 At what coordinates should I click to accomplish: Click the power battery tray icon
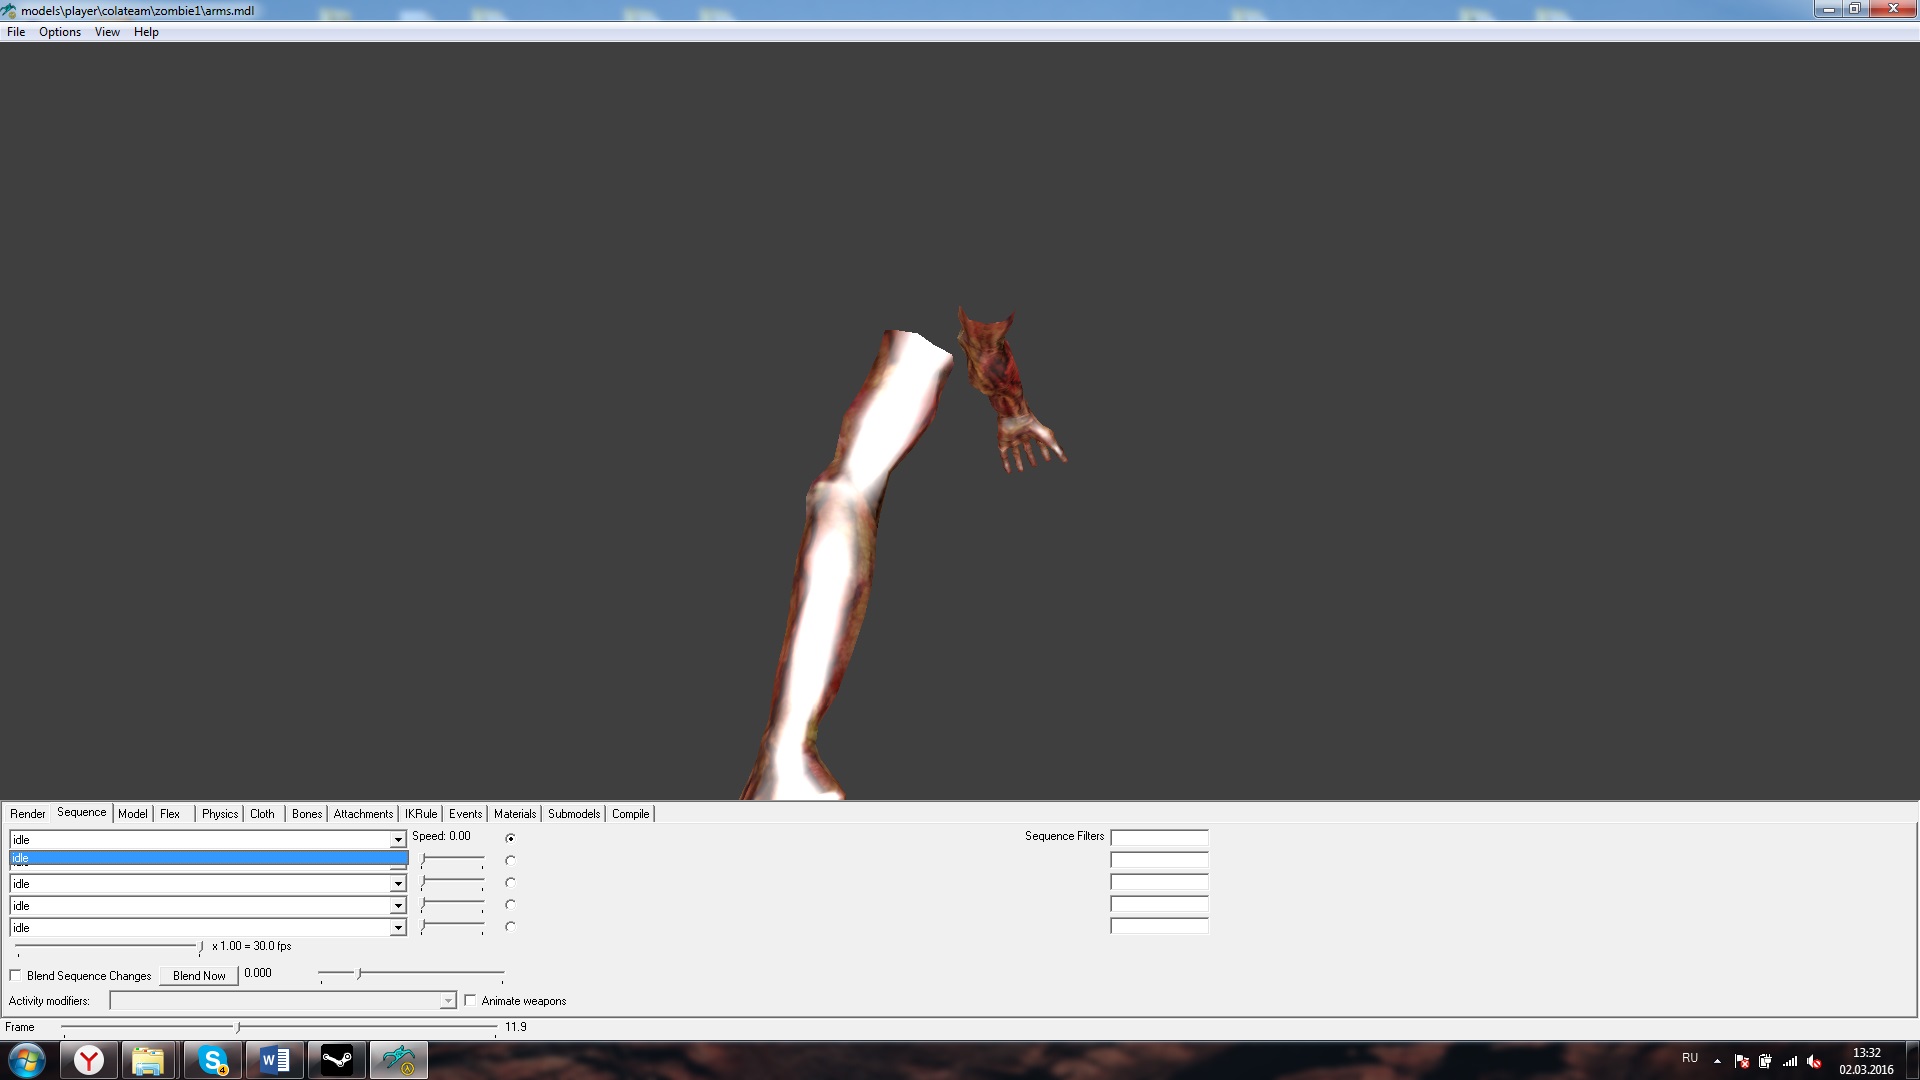[1766, 1061]
